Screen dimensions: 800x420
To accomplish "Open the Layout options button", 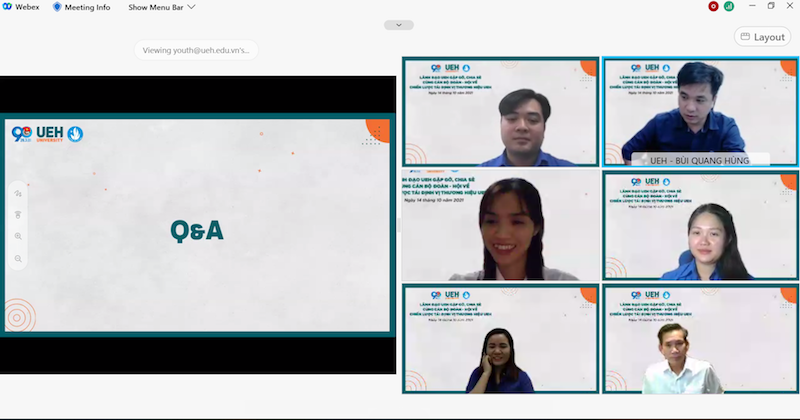I will click(x=762, y=37).
